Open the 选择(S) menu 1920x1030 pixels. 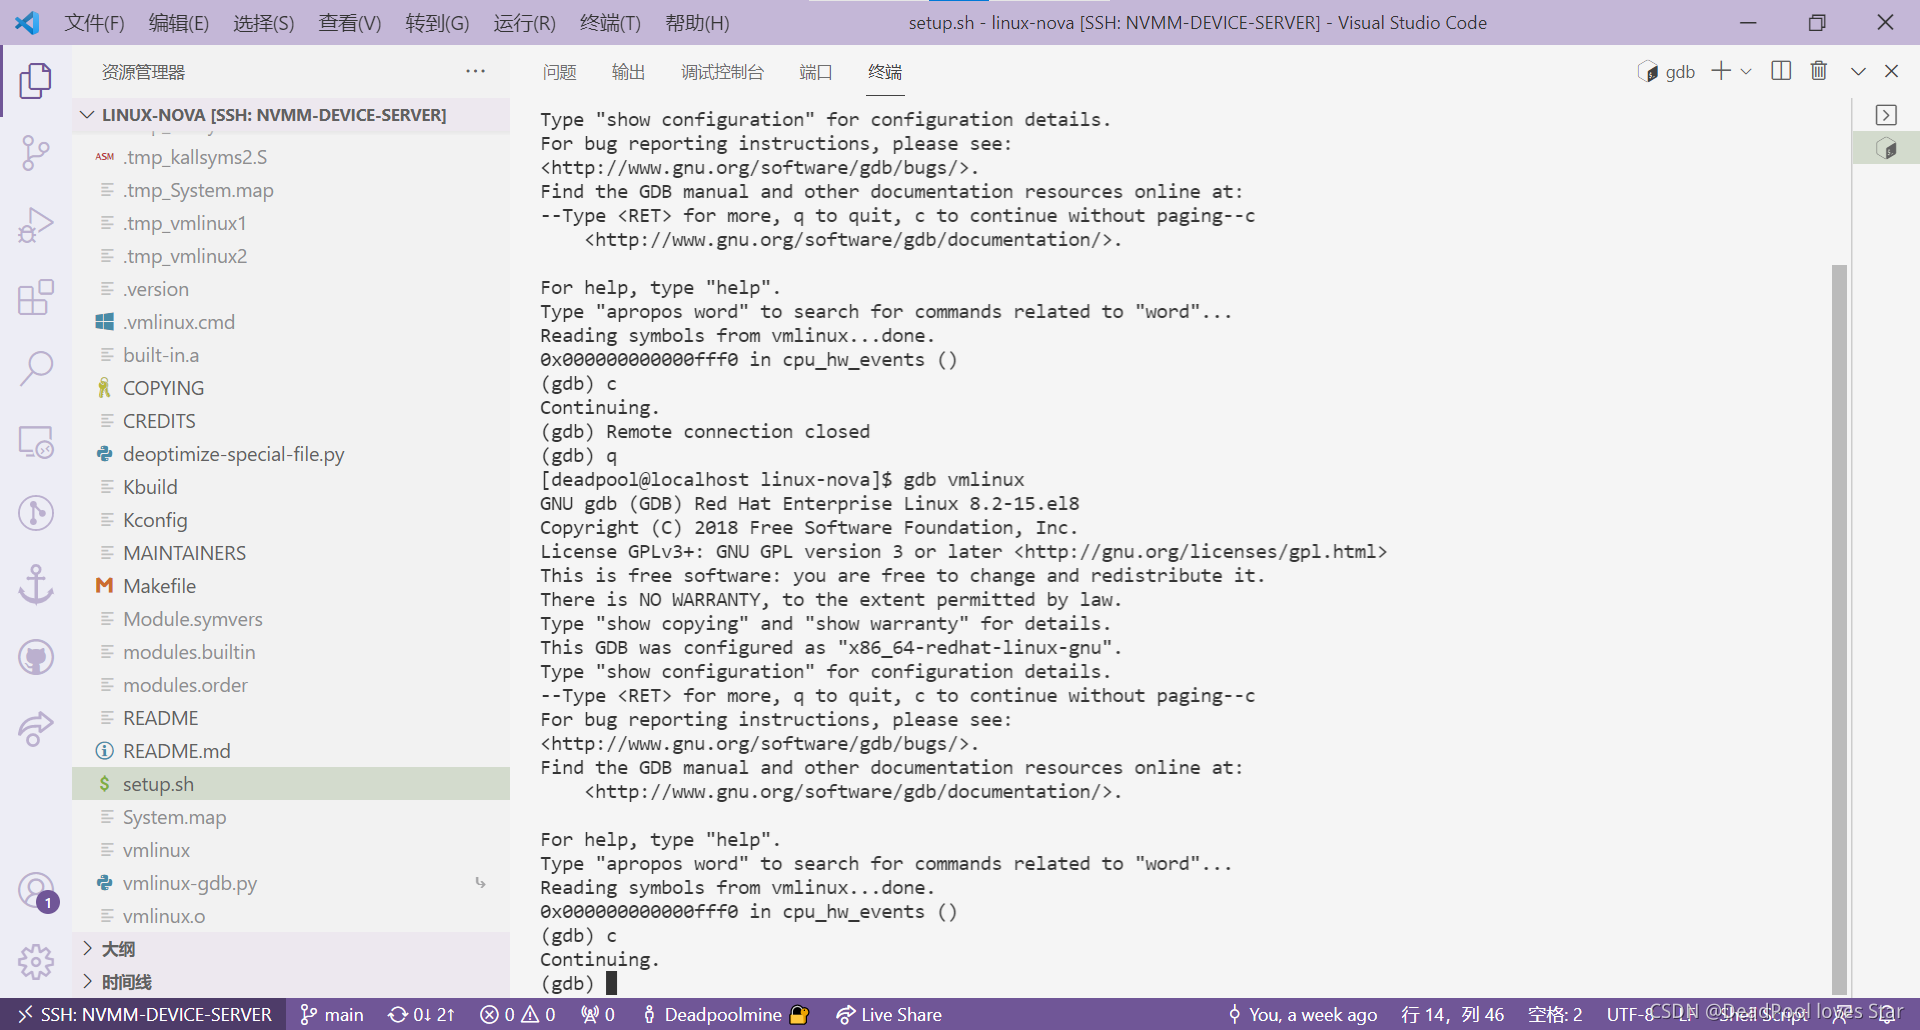click(x=264, y=22)
